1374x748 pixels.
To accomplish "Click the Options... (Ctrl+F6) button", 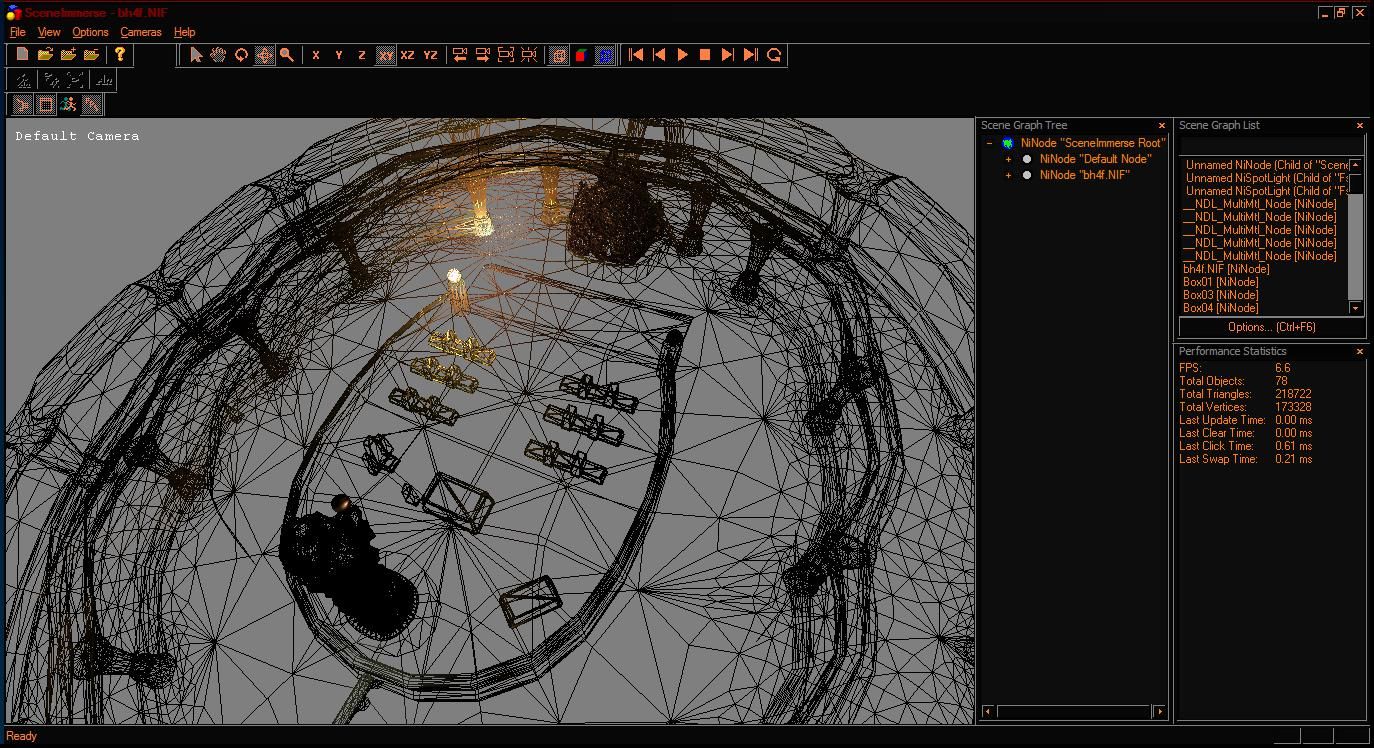I will (x=1271, y=327).
